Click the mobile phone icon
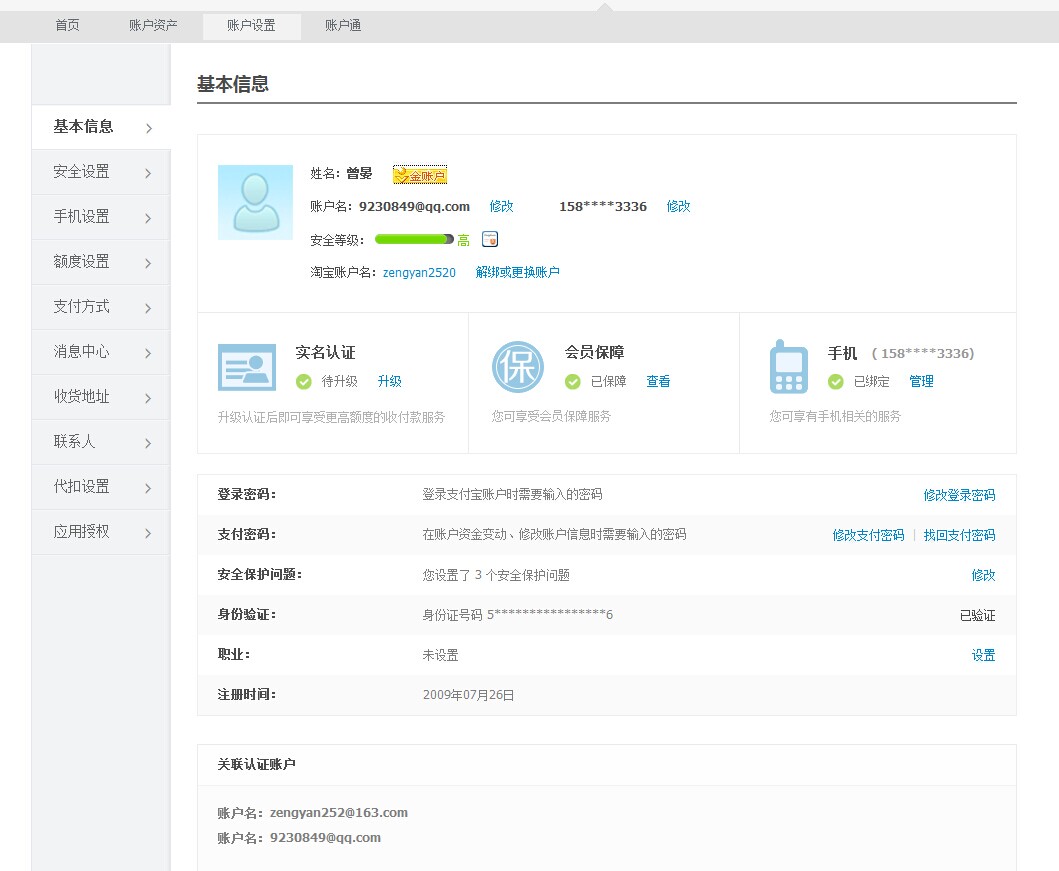1059x871 pixels. click(x=788, y=367)
